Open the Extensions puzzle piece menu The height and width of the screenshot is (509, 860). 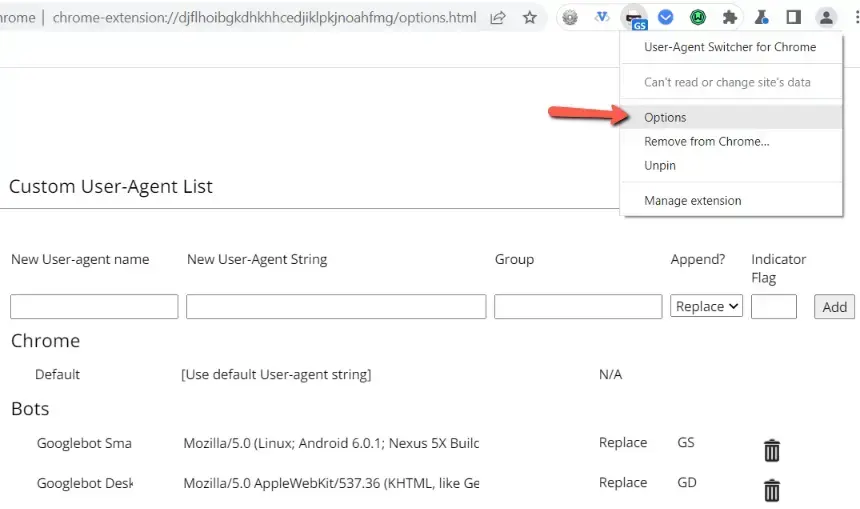(x=731, y=18)
